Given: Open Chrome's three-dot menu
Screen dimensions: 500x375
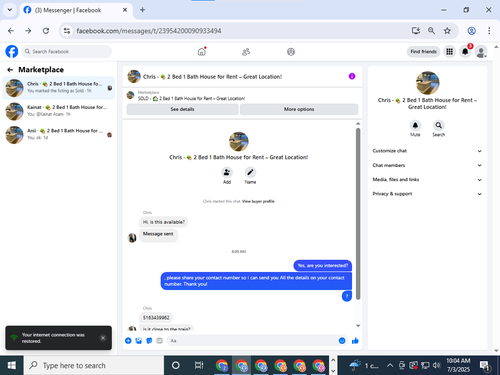Looking at the screenshot, I should (489, 31).
